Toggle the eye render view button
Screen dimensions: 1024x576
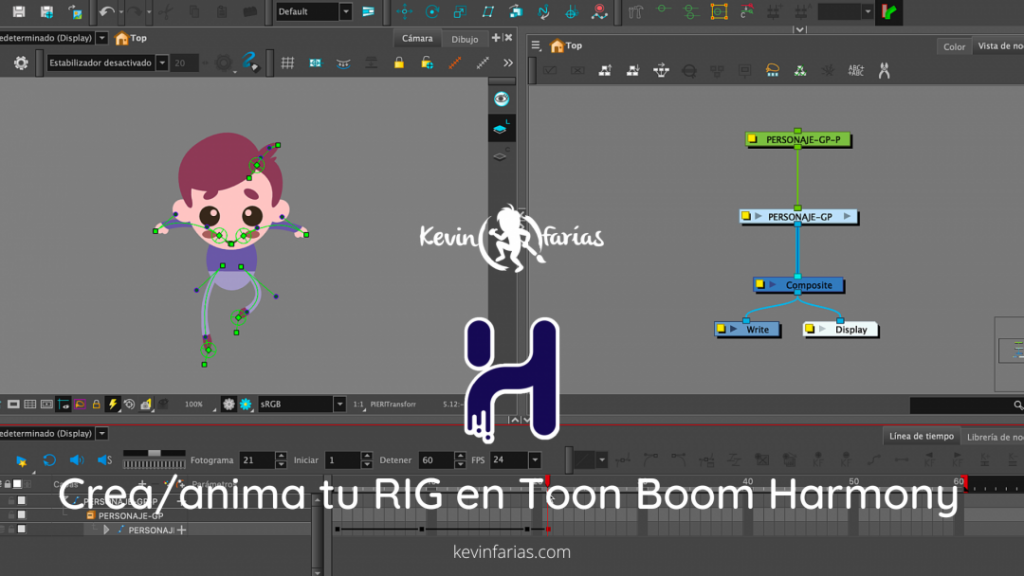(501, 99)
